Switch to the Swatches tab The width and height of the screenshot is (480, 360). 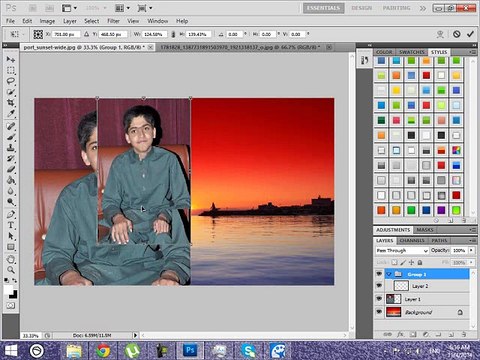pos(412,52)
